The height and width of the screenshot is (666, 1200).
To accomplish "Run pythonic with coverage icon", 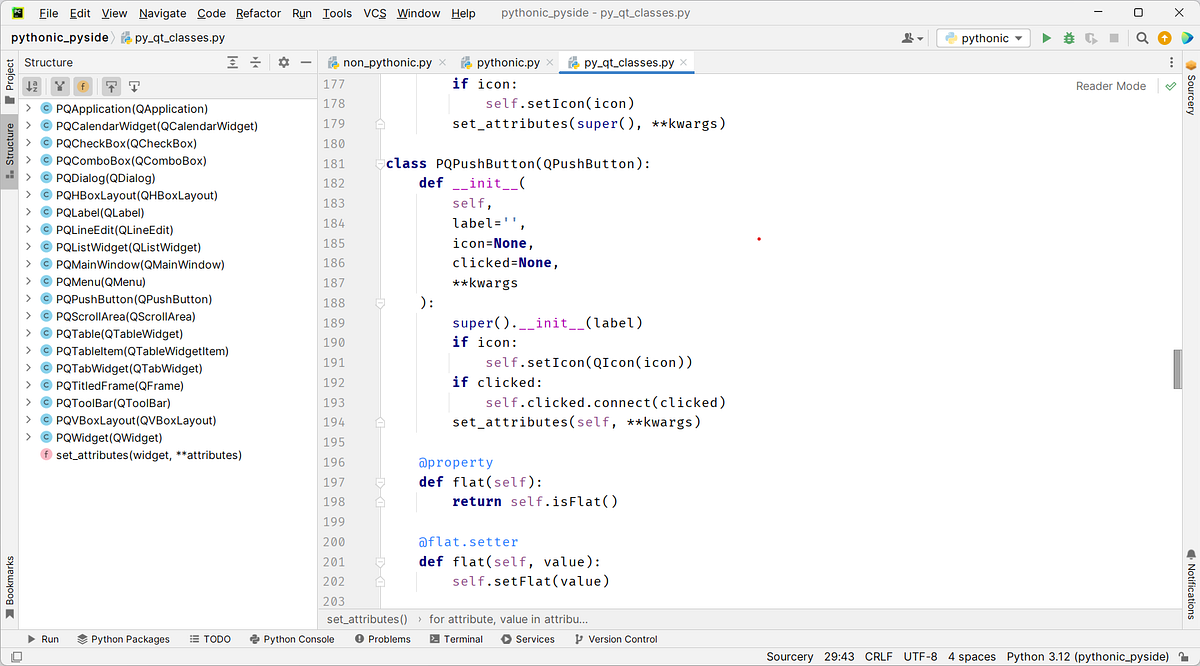I will coord(1090,37).
